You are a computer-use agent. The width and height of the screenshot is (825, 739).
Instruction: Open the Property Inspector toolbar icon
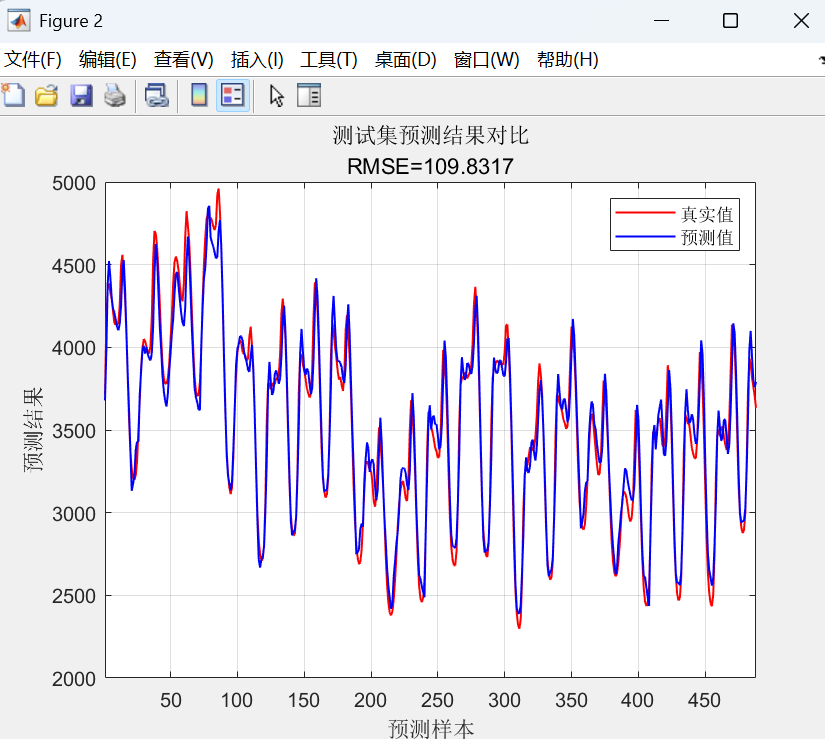click(309, 96)
